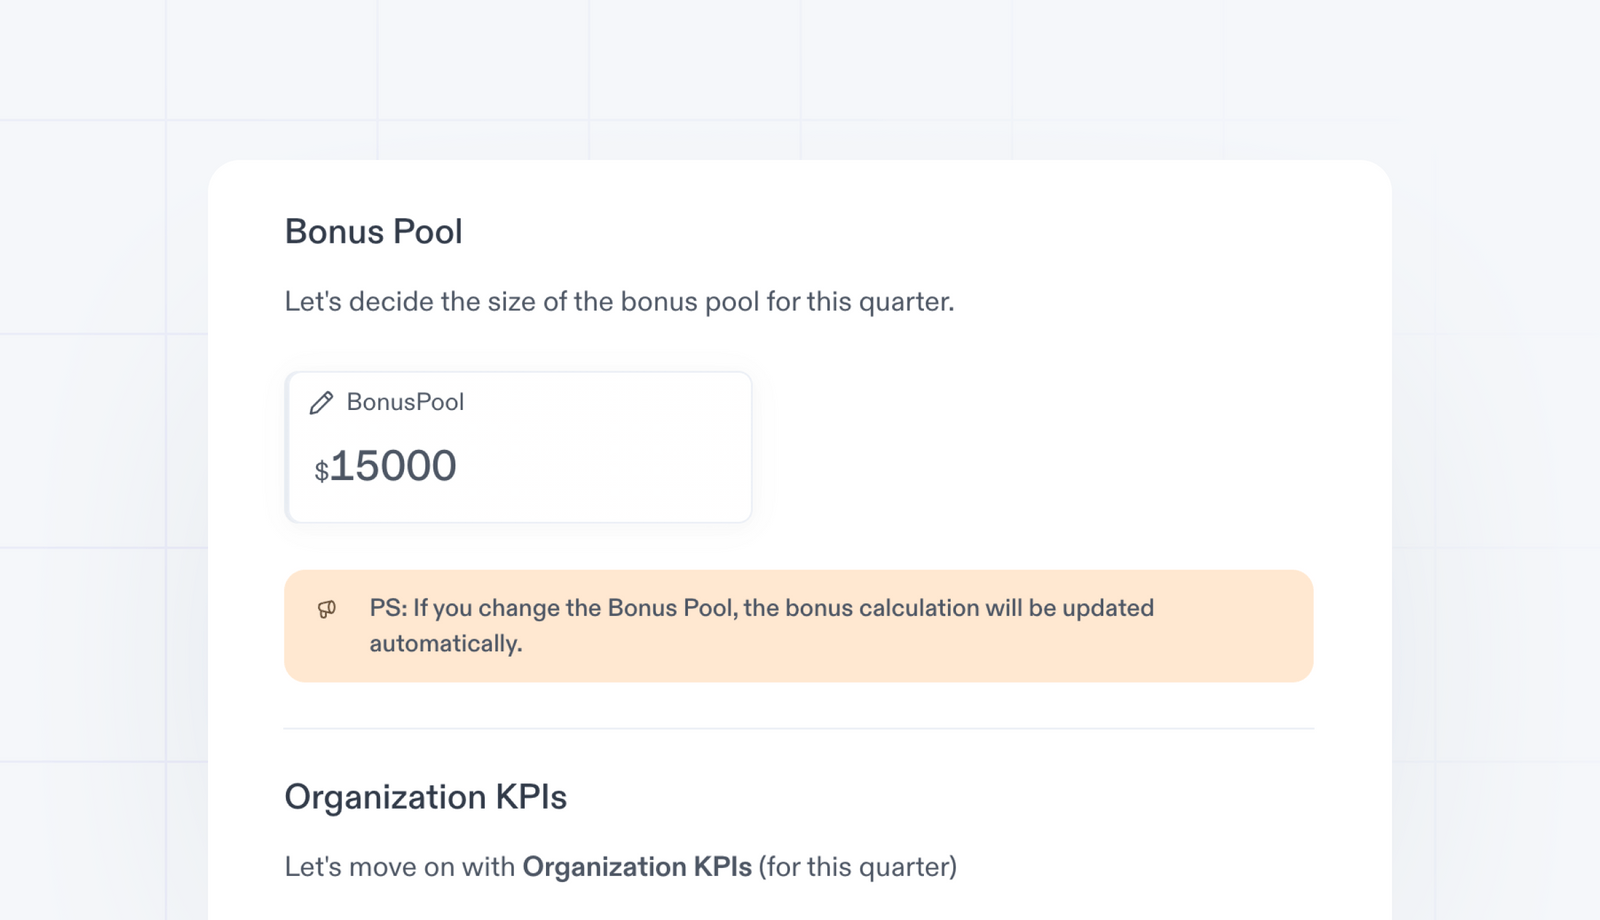The width and height of the screenshot is (1600, 920).
Task: Click the icon leading the automatic update notice
Action: [x=326, y=610]
